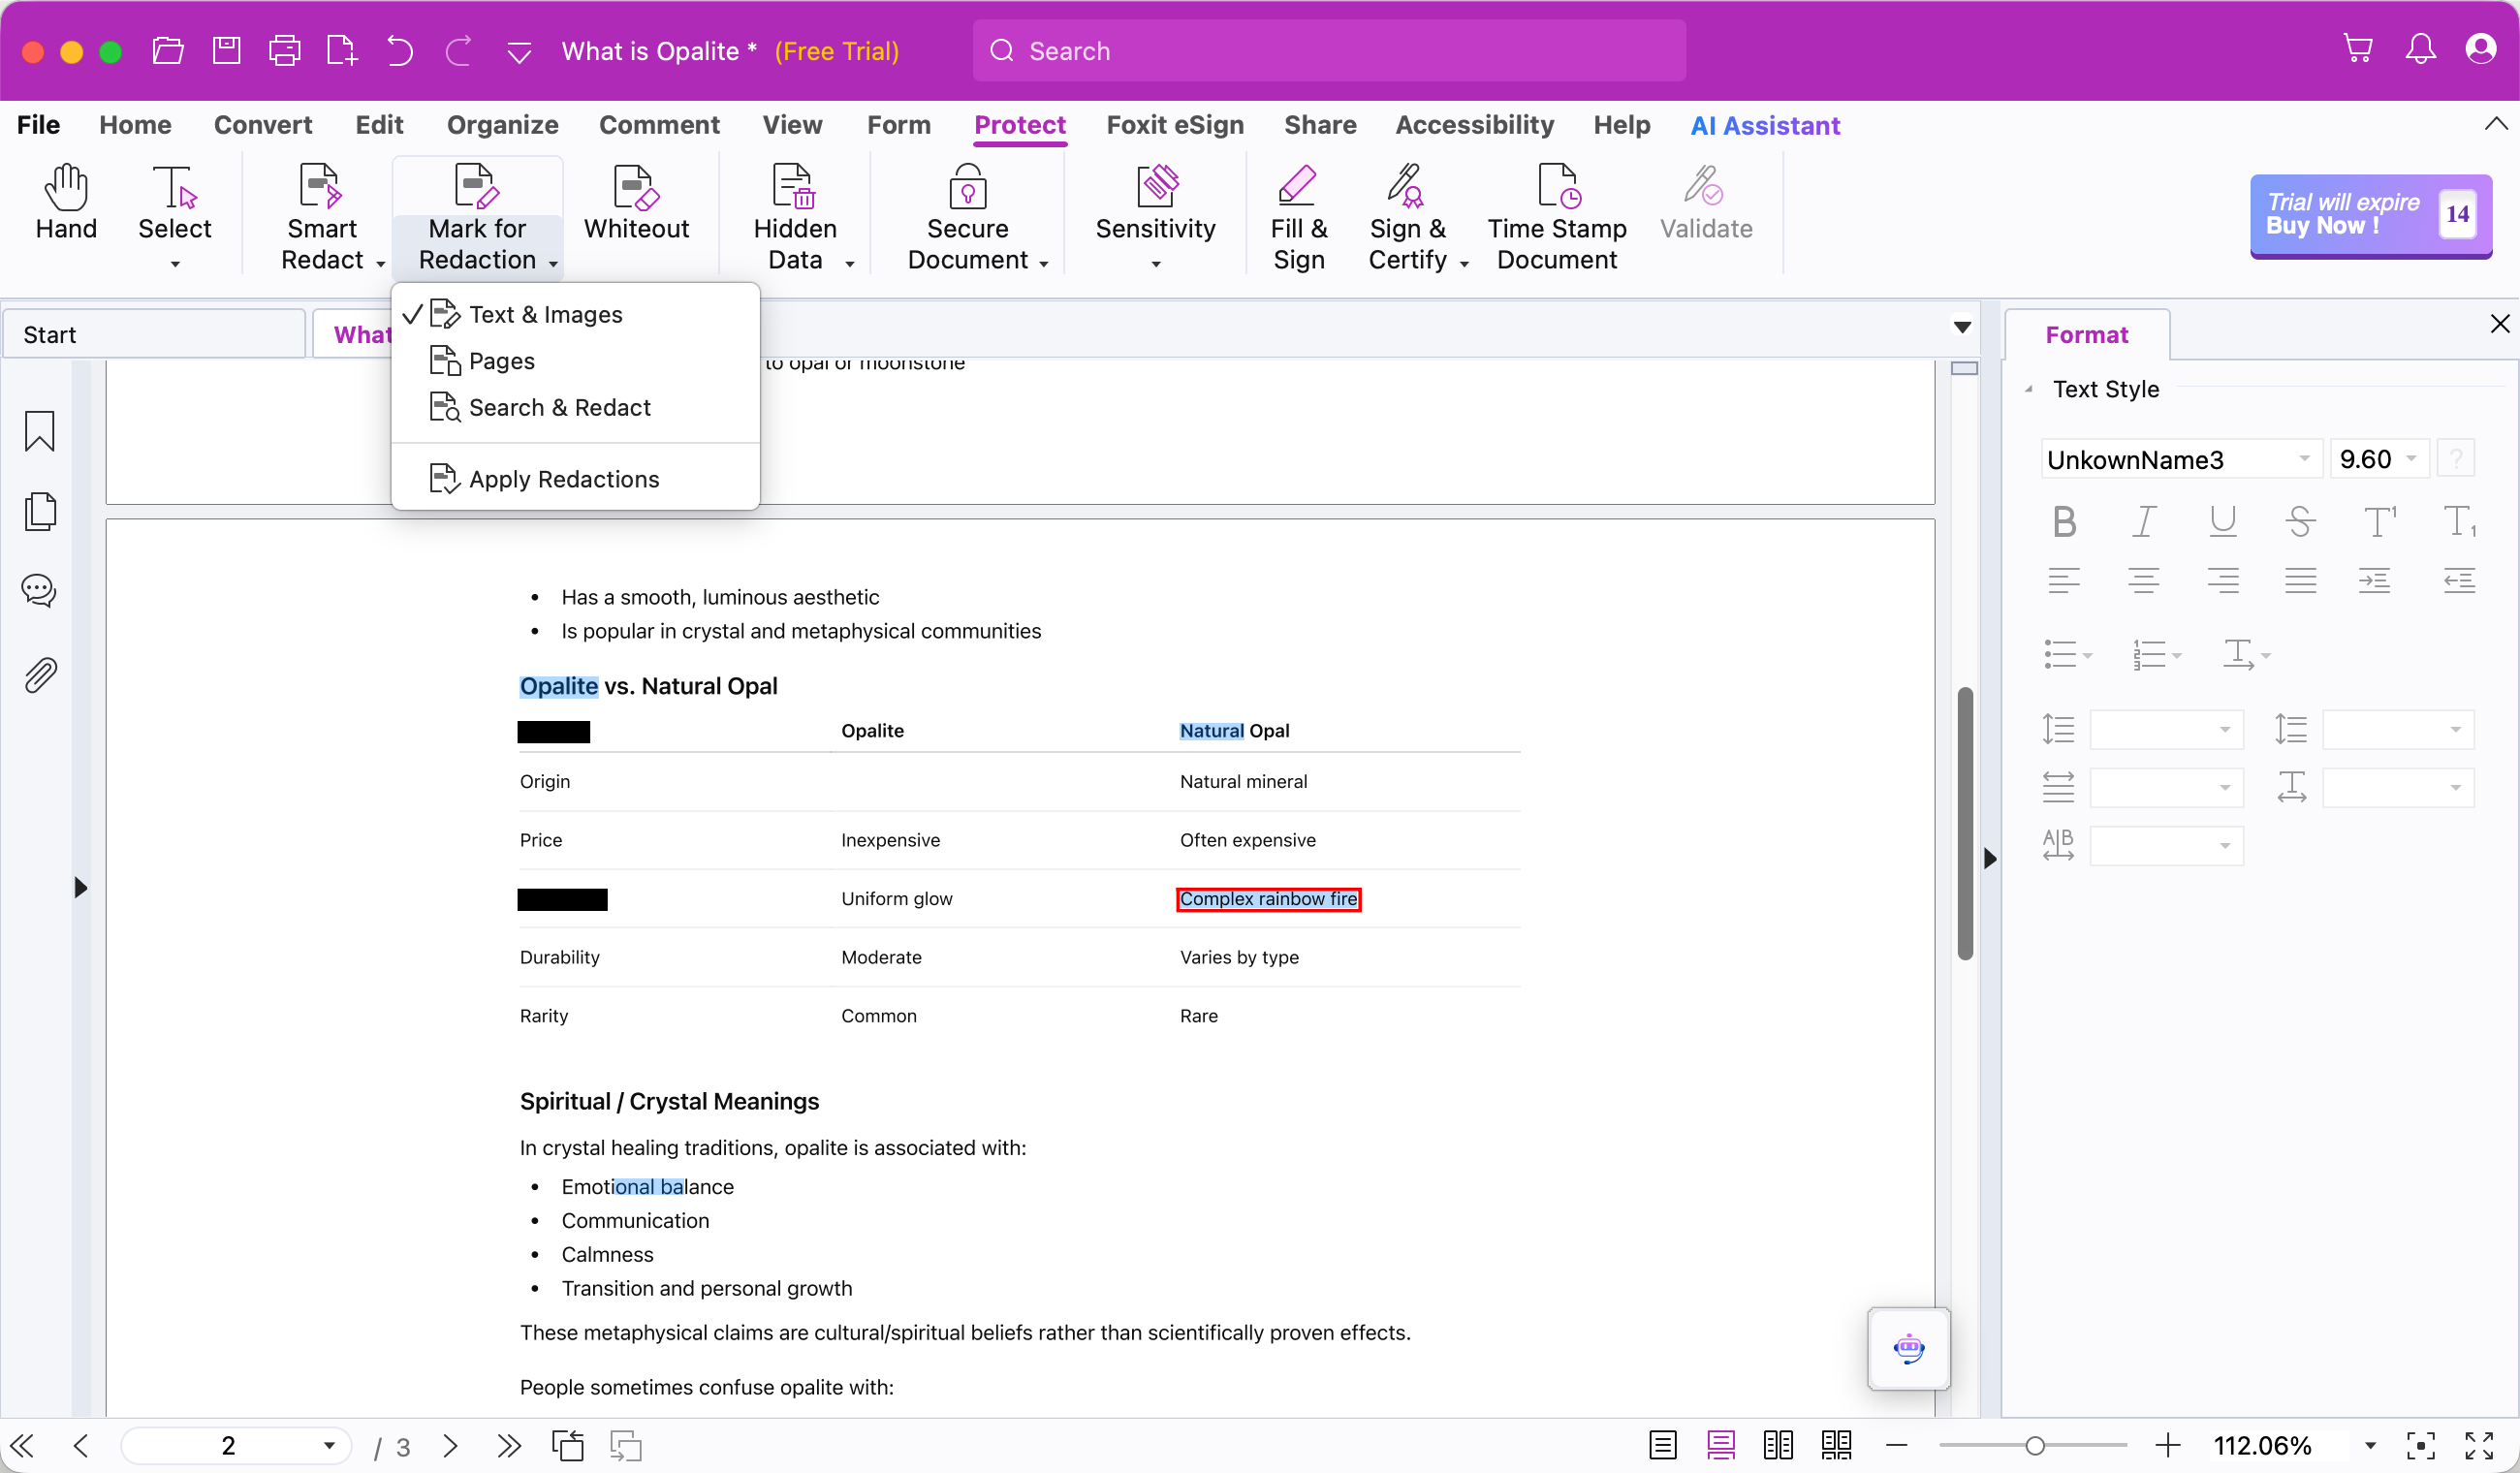Click the Search field in title bar
Viewport: 2520px width, 1473px height.
pyautogui.click(x=1328, y=50)
